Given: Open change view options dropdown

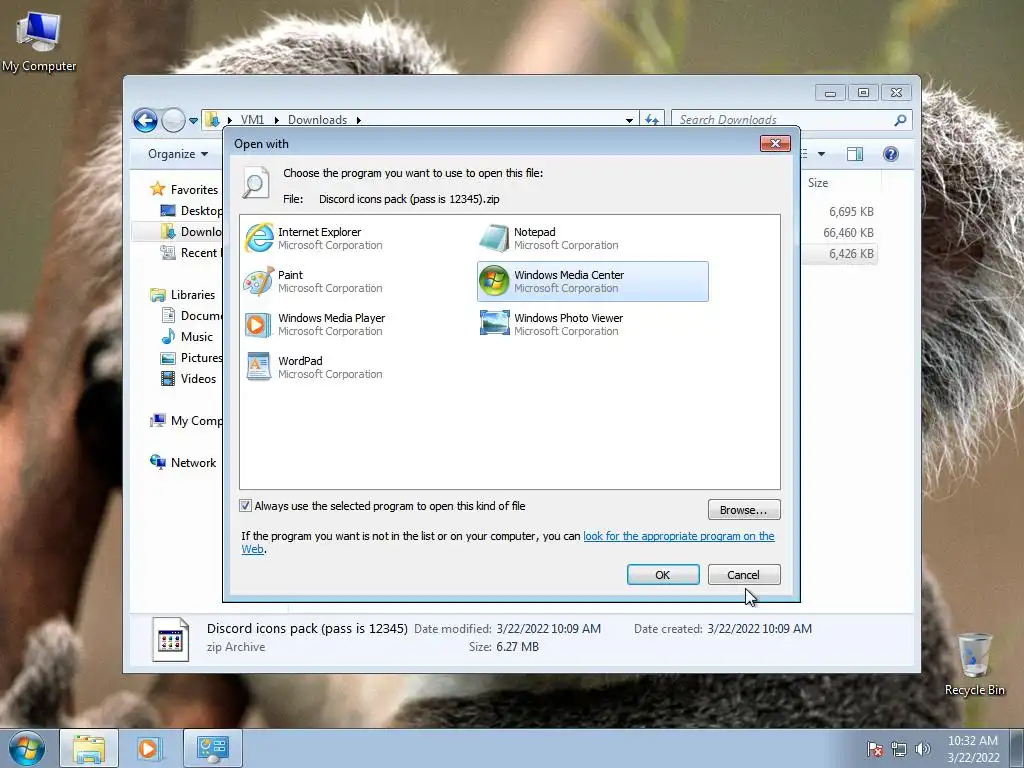Looking at the screenshot, I should [822, 154].
